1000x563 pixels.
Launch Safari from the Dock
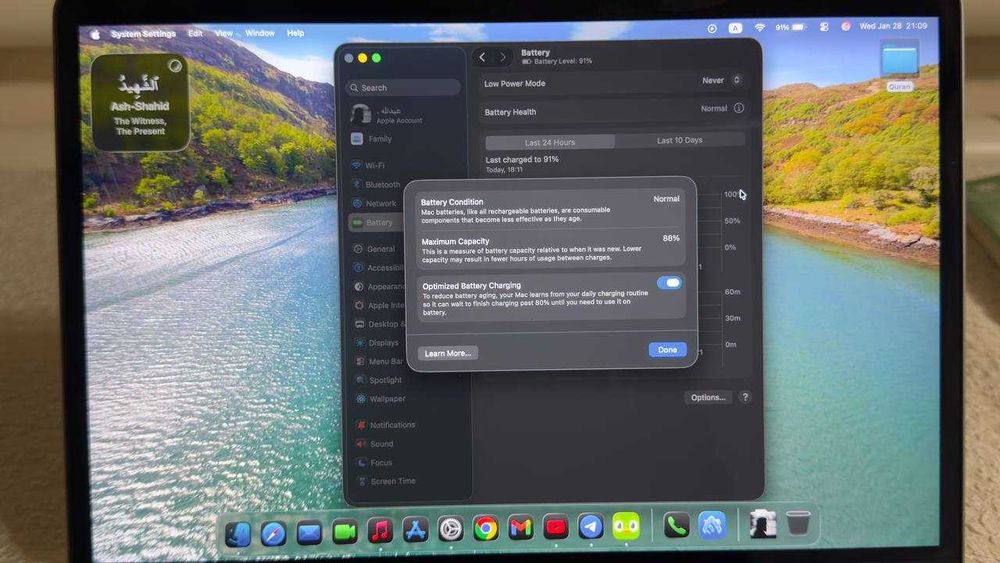(x=274, y=533)
